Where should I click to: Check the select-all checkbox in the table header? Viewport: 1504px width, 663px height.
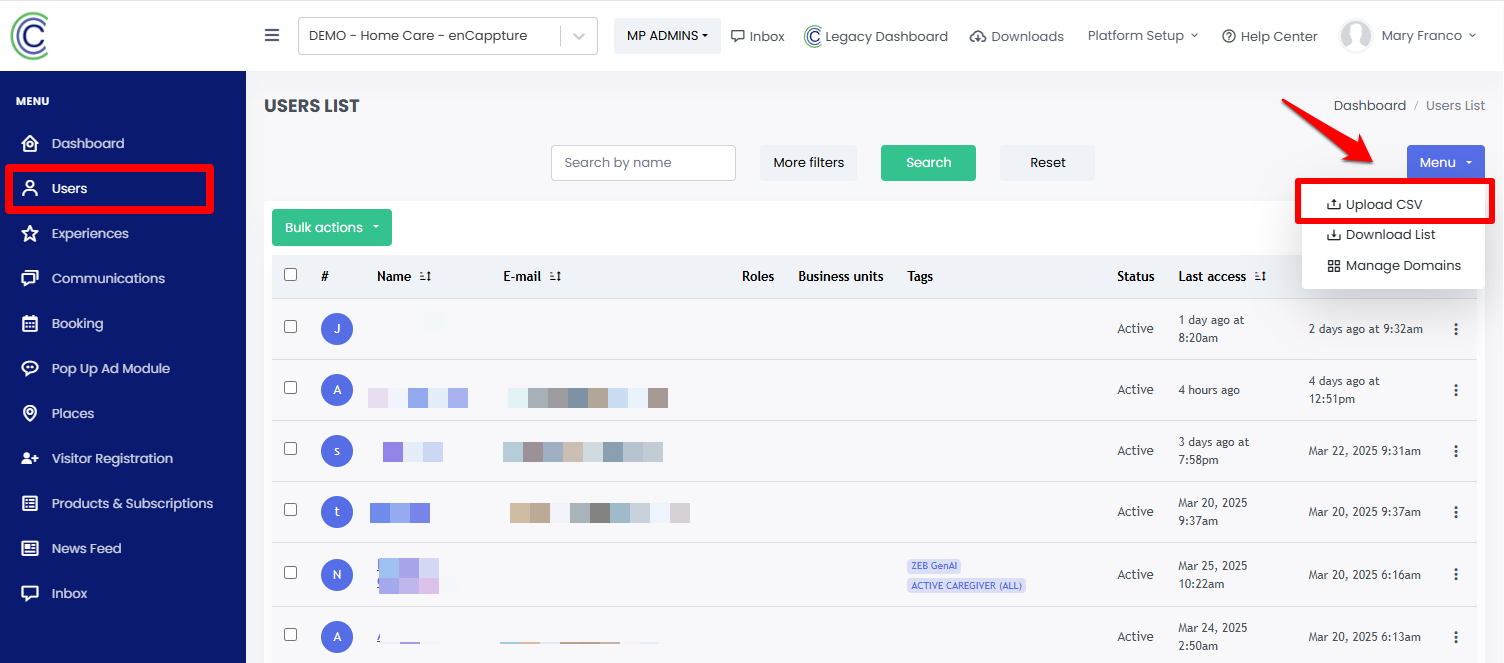click(290, 273)
